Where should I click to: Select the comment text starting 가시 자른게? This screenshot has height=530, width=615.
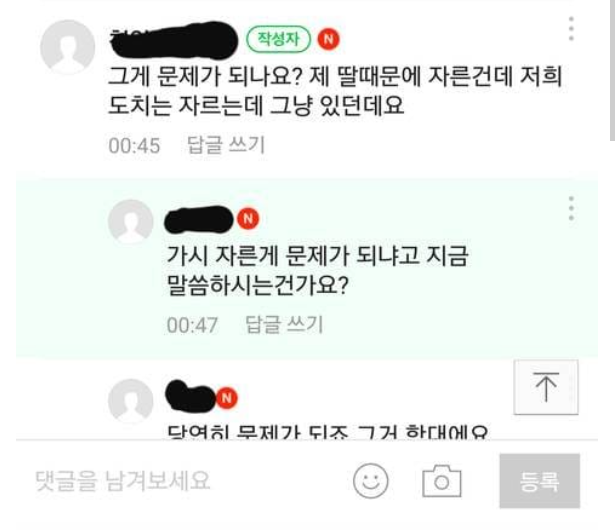point(318,270)
